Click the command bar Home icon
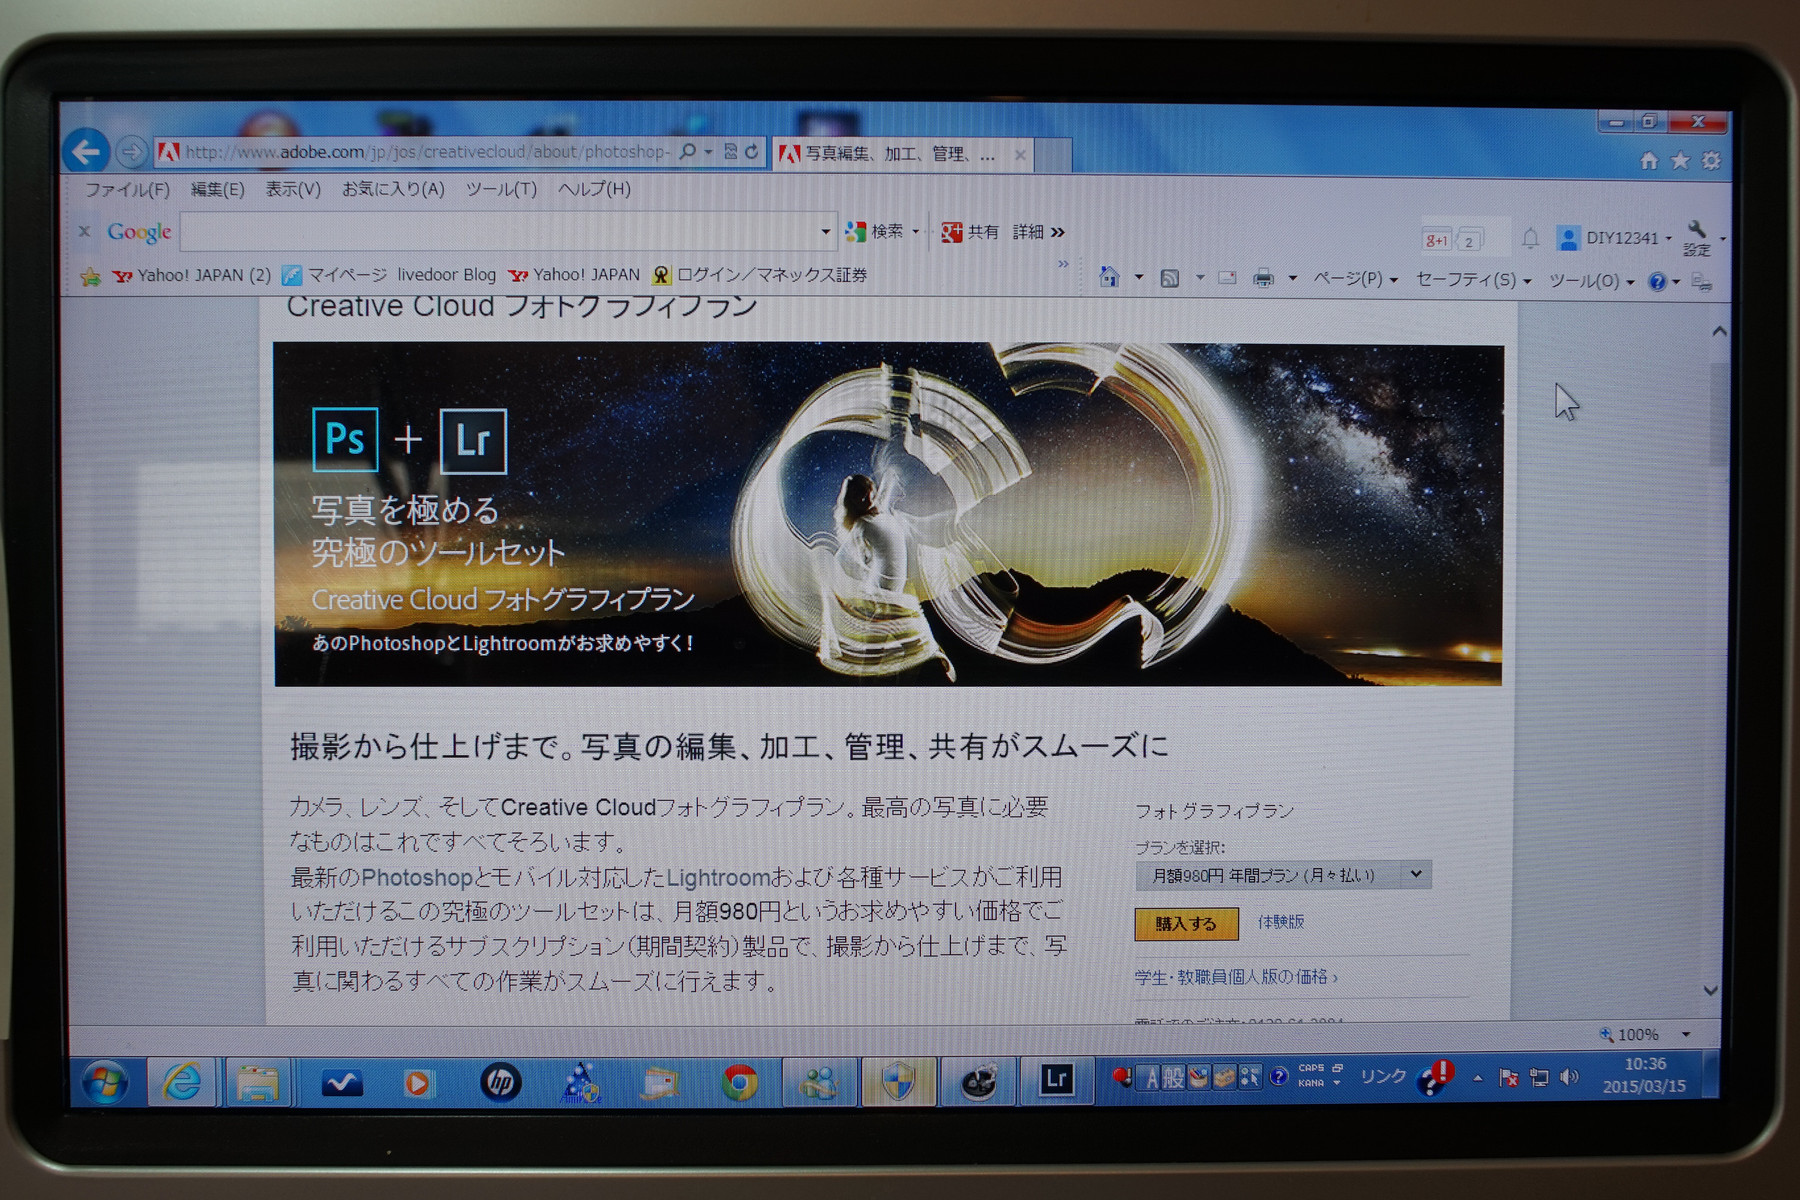1800x1200 pixels. (x=1109, y=277)
